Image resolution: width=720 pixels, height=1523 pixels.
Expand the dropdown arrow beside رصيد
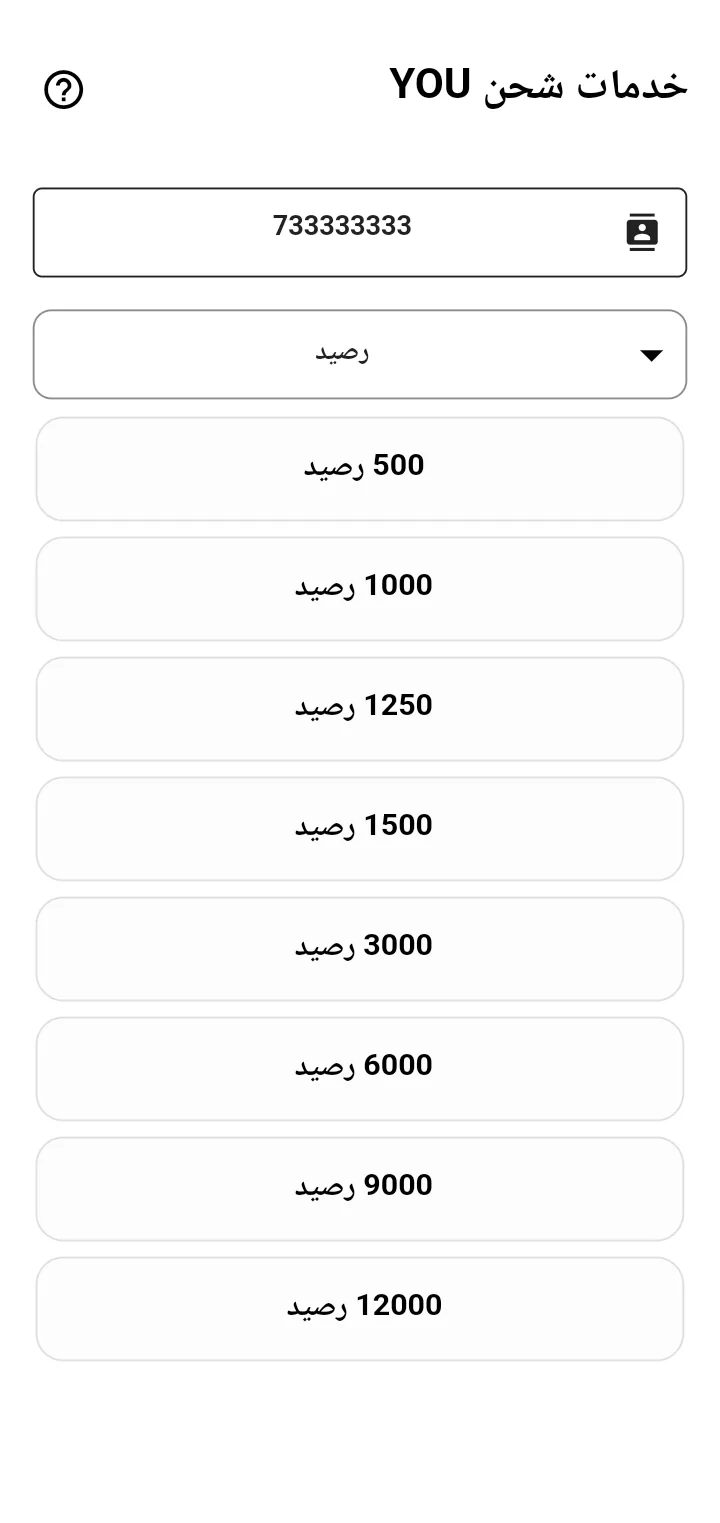[x=651, y=355]
